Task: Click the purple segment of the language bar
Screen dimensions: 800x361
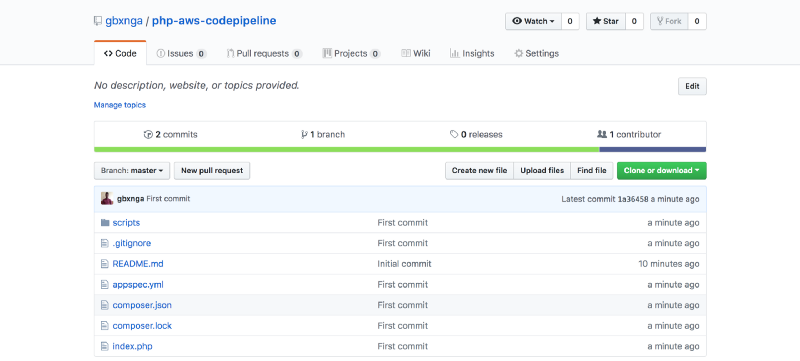Action: pos(653,149)
